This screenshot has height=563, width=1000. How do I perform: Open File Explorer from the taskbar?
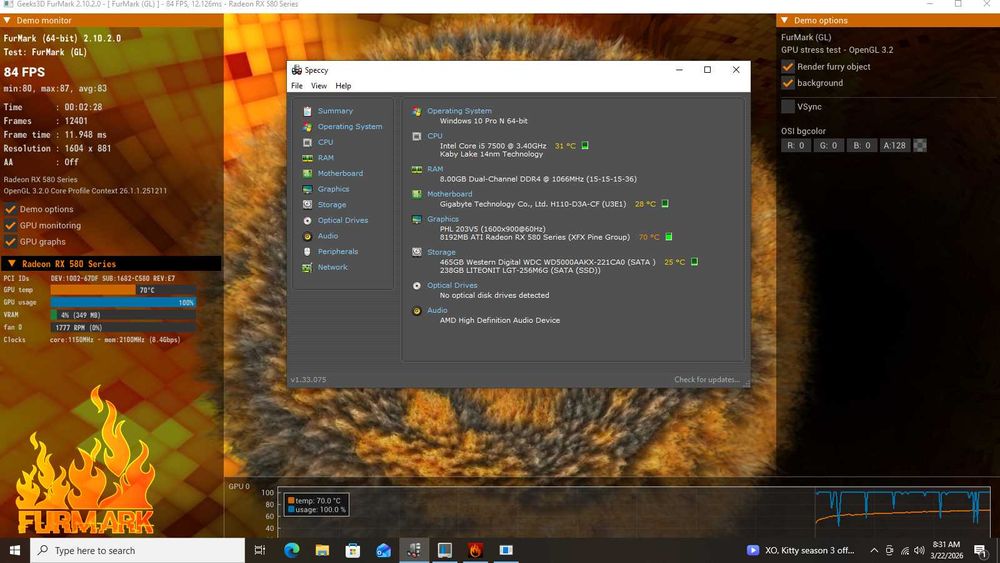click(x=322, y=550)
